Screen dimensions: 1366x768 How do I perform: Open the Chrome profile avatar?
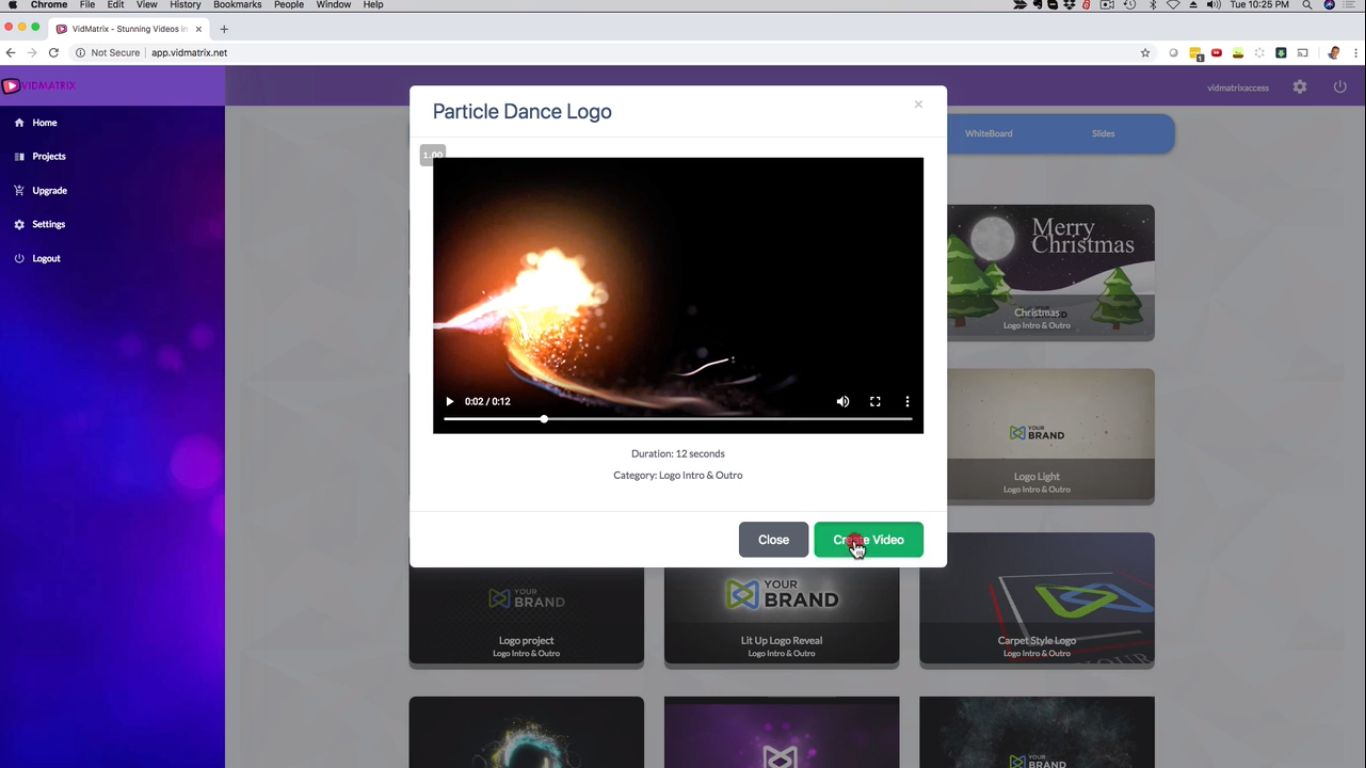[x=1333, y=53]
